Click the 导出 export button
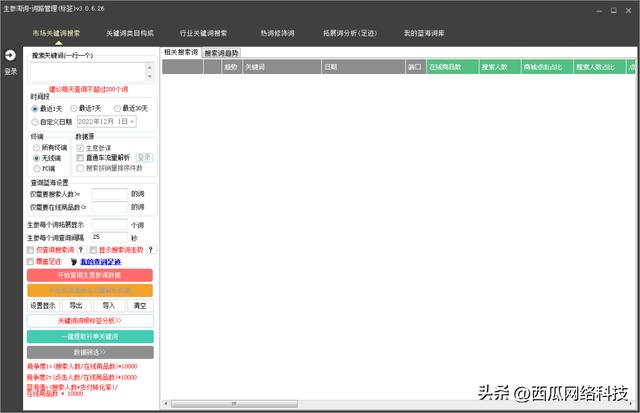This screenshot has height=413, width=640. [76, 305]
